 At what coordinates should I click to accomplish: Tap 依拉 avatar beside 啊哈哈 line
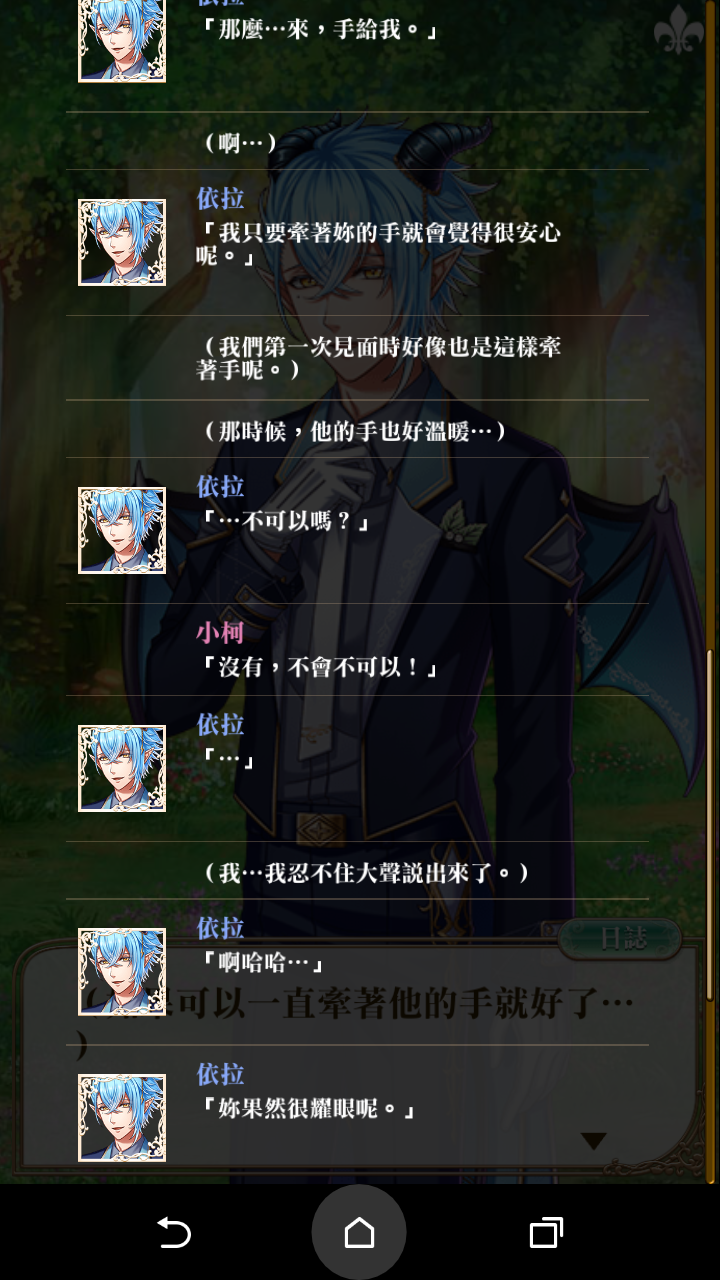[122, 972]
